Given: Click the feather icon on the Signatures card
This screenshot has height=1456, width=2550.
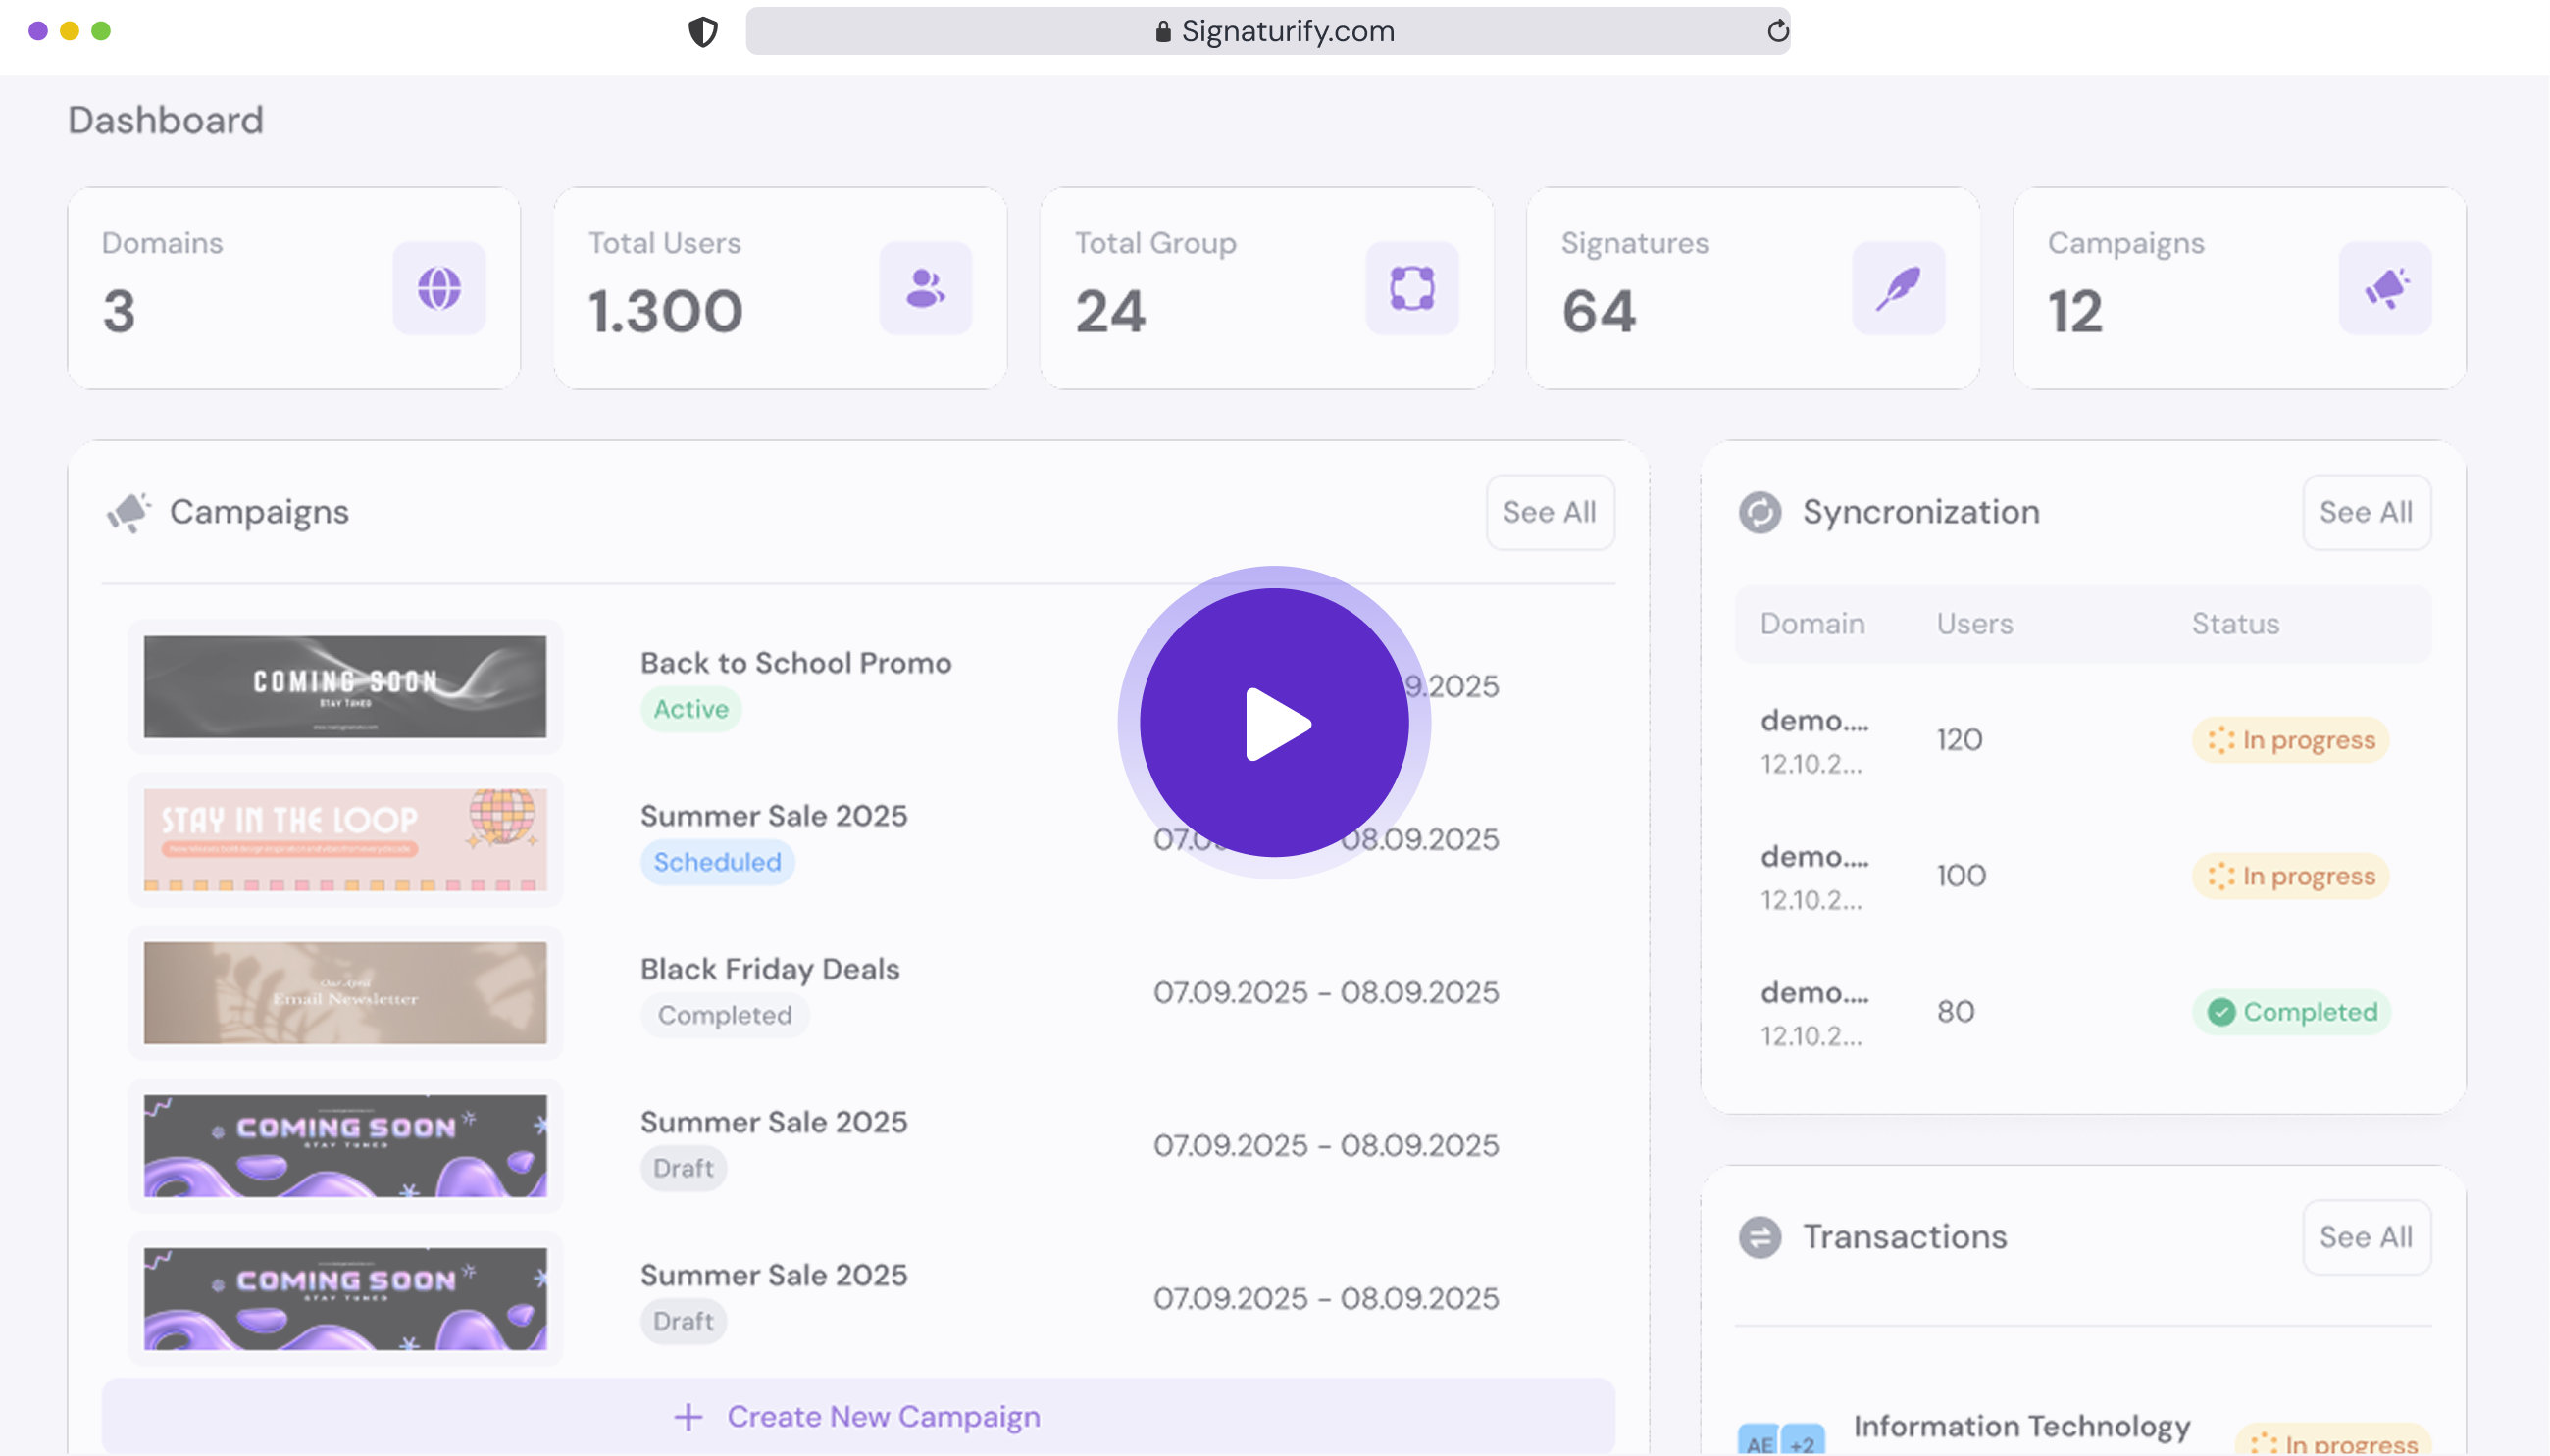Looking at the screenshot, I should click(x=1896, y=288).
